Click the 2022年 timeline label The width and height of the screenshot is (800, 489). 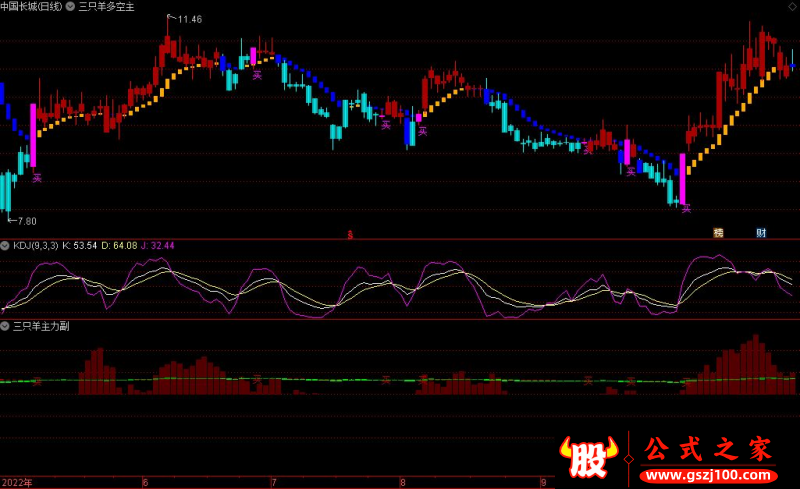pos(17,482)
